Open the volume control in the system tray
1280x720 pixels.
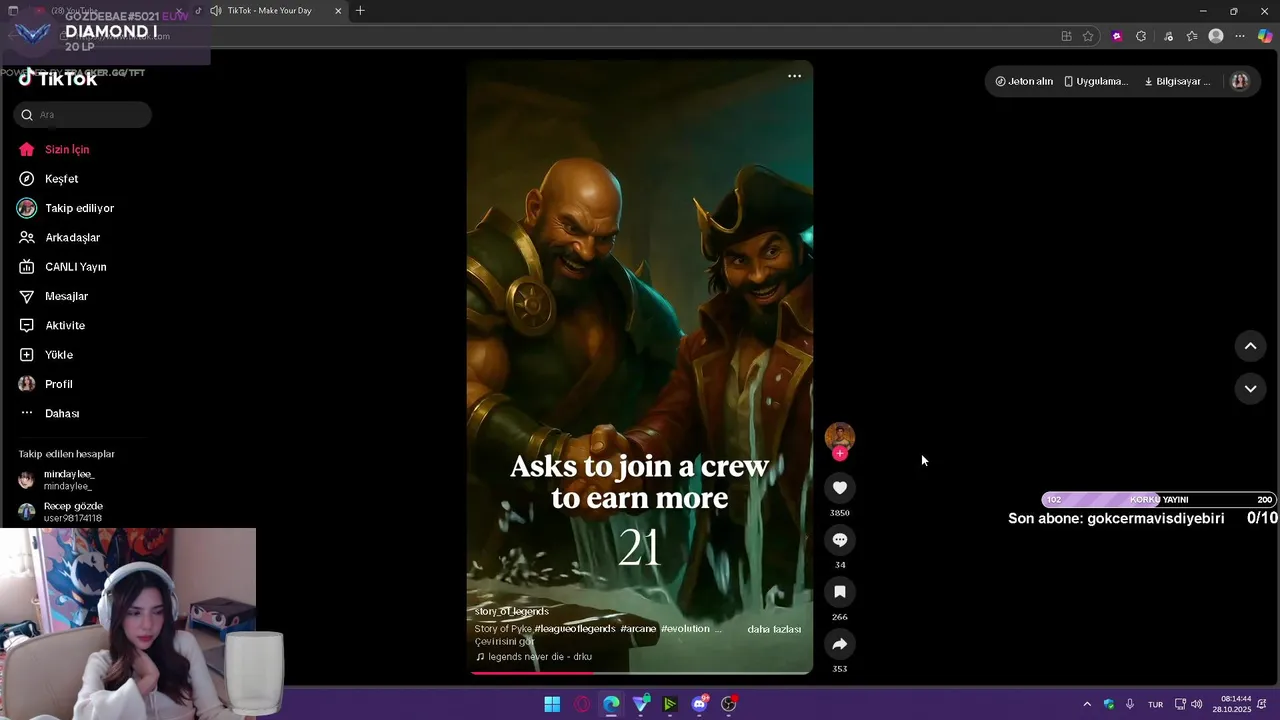pyautogui.click(x=1197, y=704)
